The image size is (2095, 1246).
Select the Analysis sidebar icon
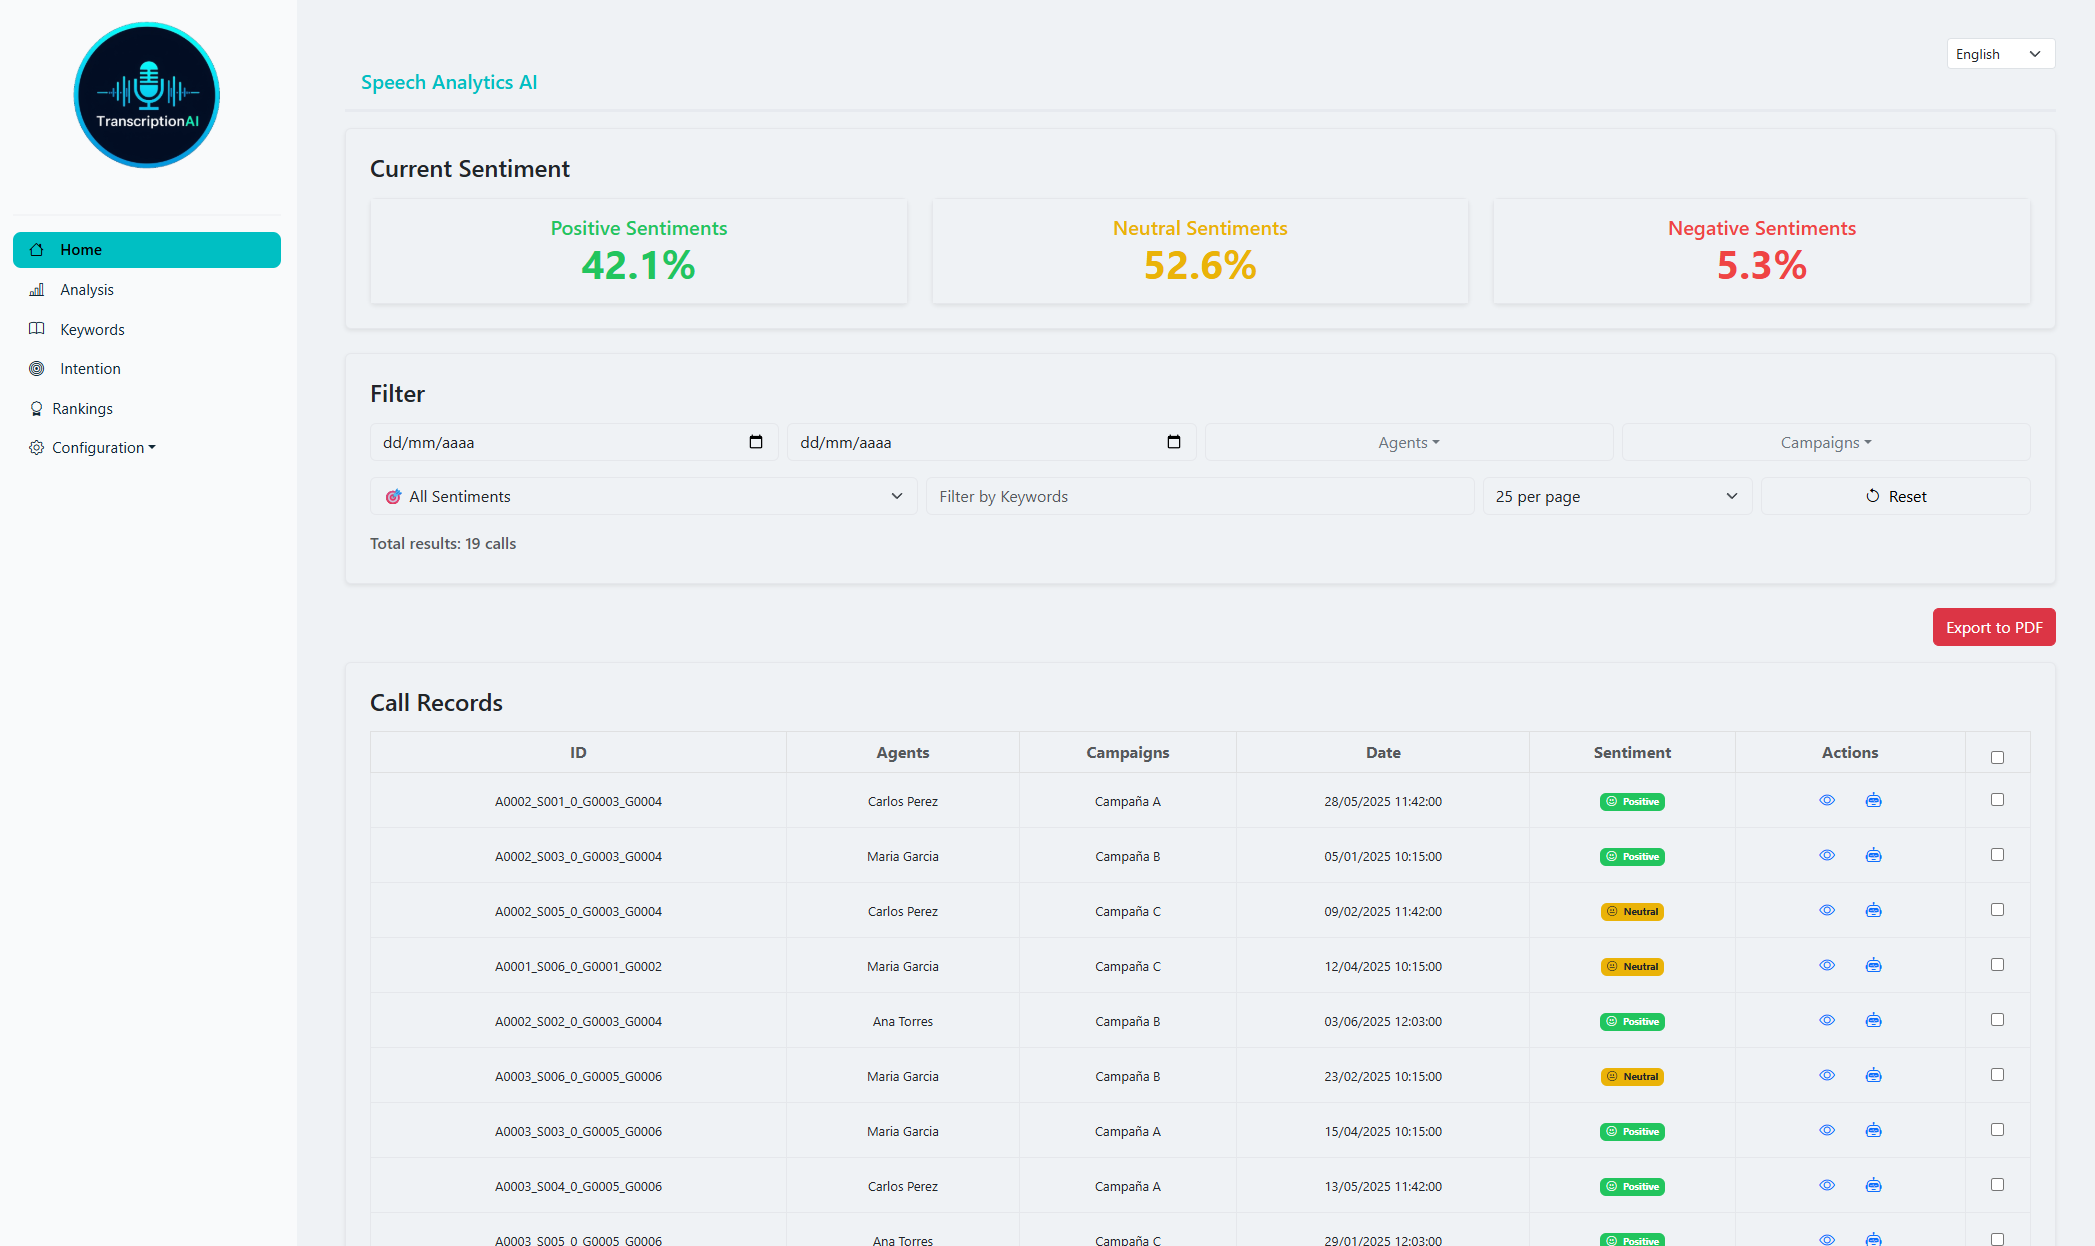[37, 289]
